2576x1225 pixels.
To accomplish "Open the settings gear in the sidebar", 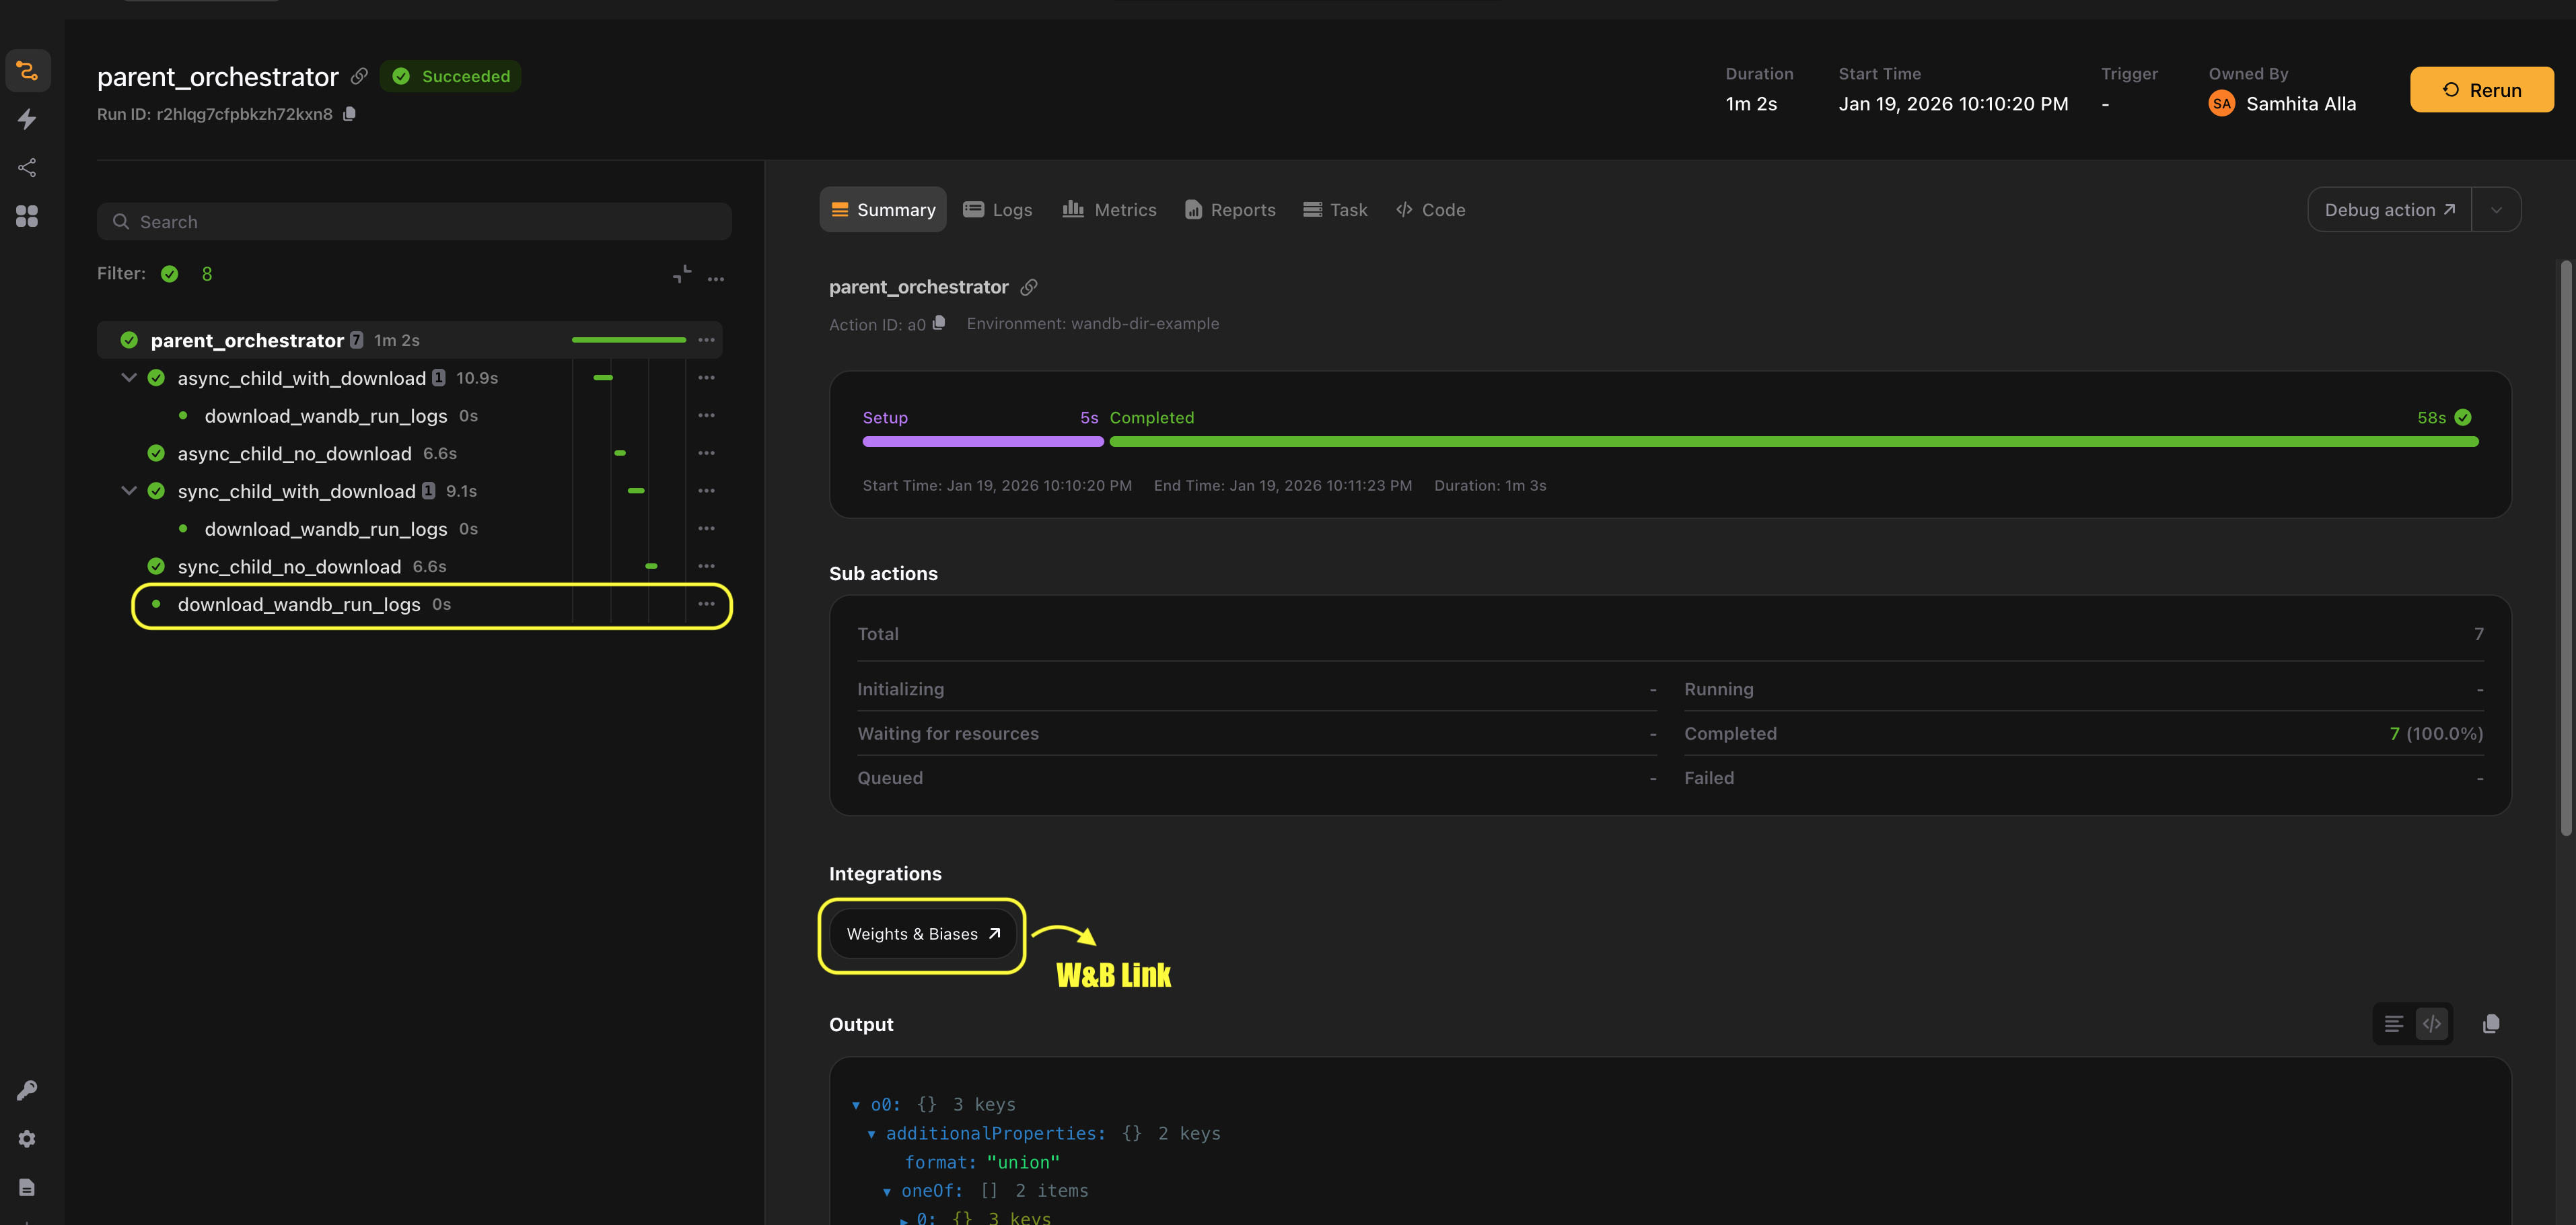I will pyautogui.click(x=27, y=1139).
